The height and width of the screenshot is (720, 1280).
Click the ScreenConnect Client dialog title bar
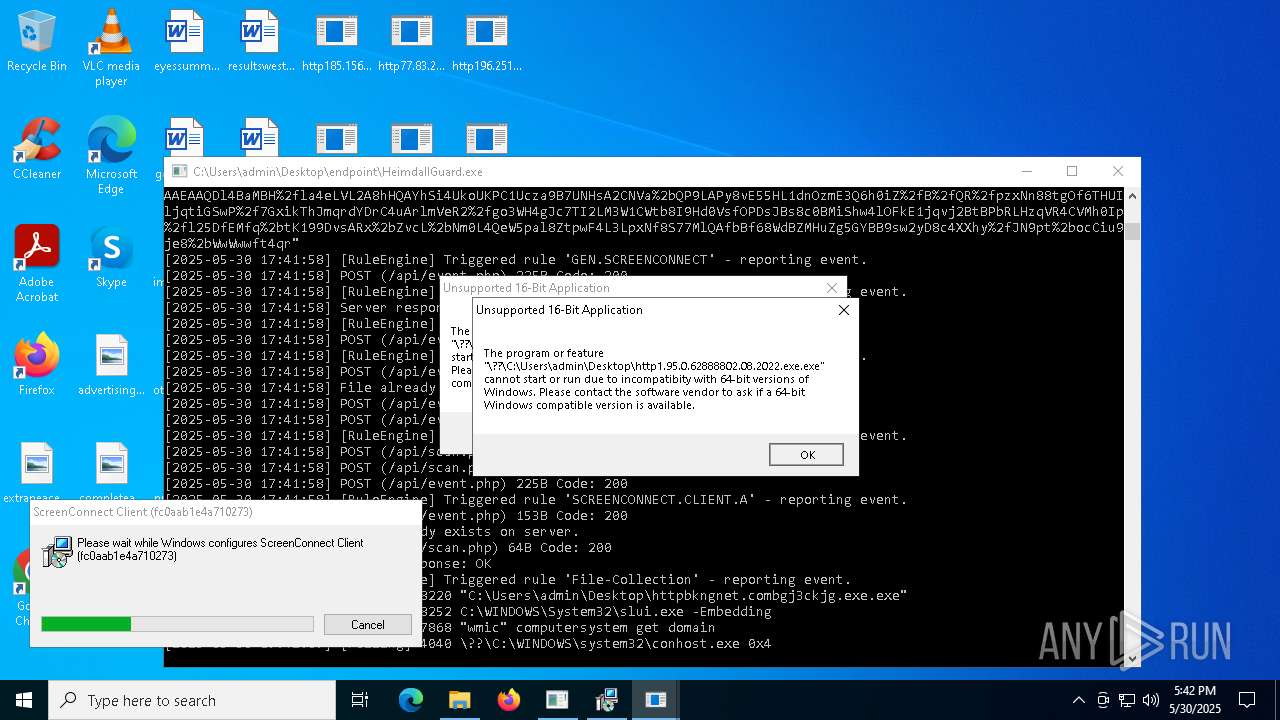click(226, 512)
